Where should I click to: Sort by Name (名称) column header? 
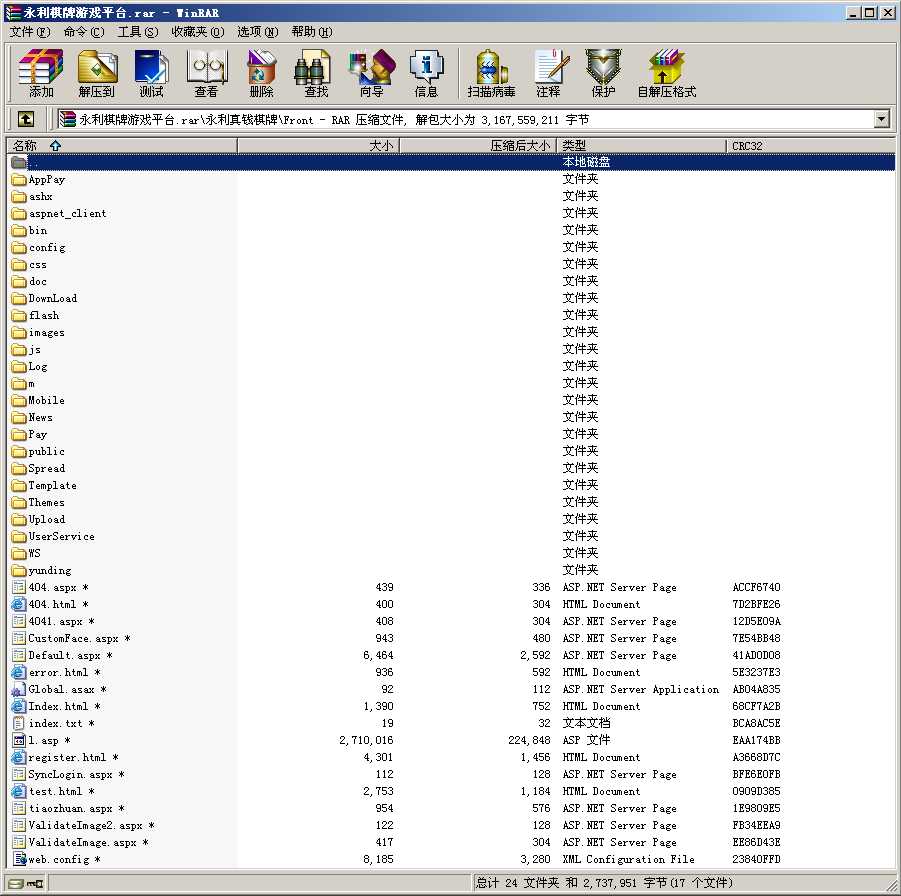point(122,146)
